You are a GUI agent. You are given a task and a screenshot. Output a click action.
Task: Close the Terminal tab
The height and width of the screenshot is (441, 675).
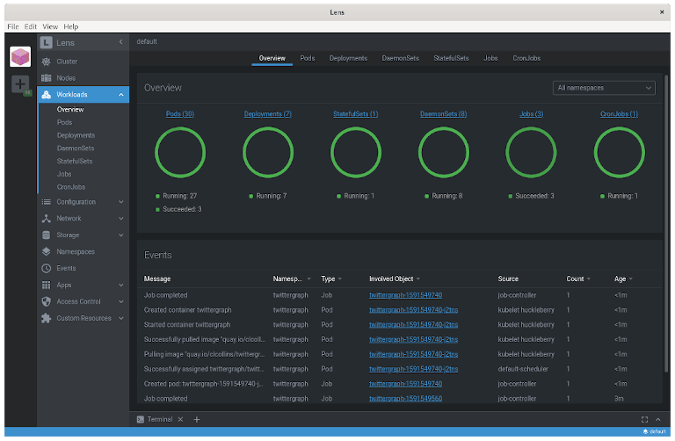point(182,419)
